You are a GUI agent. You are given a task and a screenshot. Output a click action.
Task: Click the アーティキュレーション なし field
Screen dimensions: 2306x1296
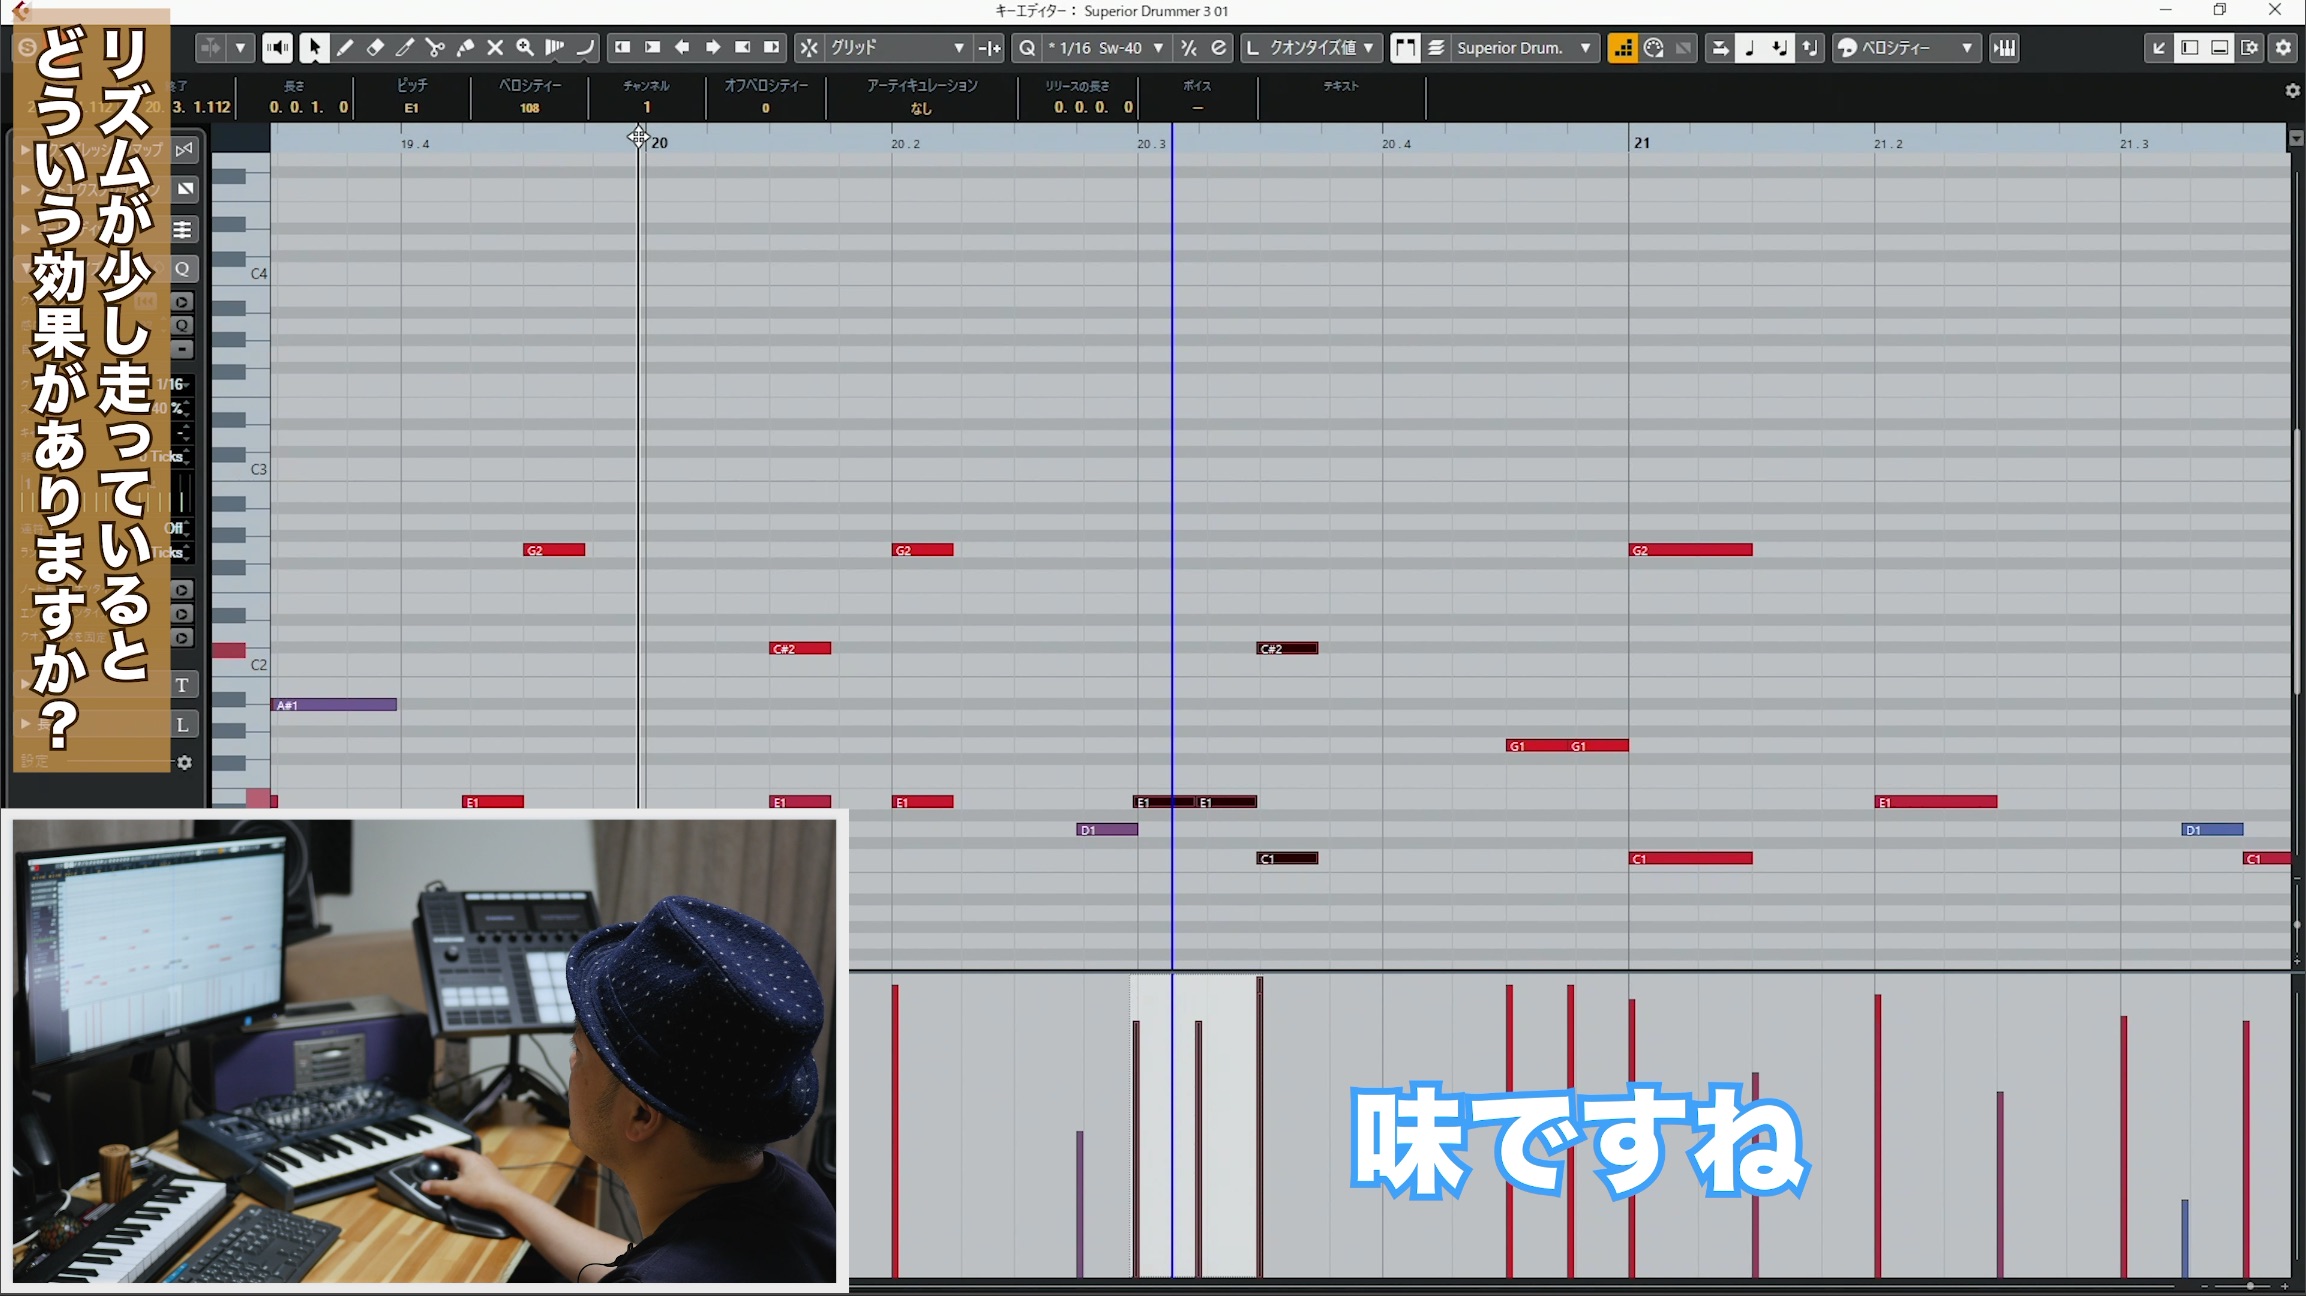coord(921,107)
